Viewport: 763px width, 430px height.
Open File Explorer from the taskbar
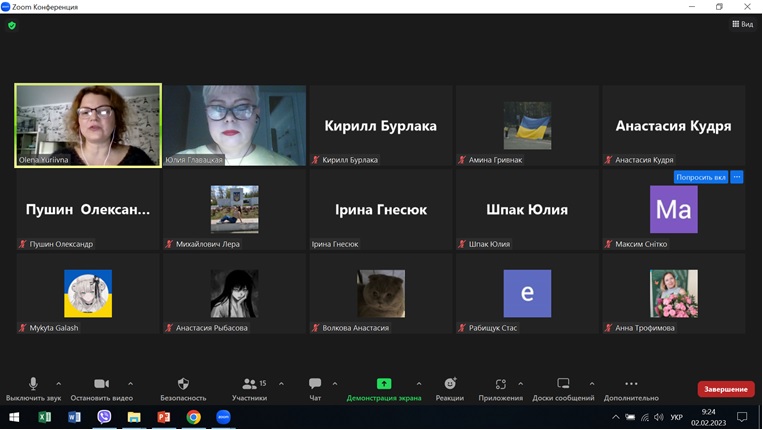tap(134, 417)
